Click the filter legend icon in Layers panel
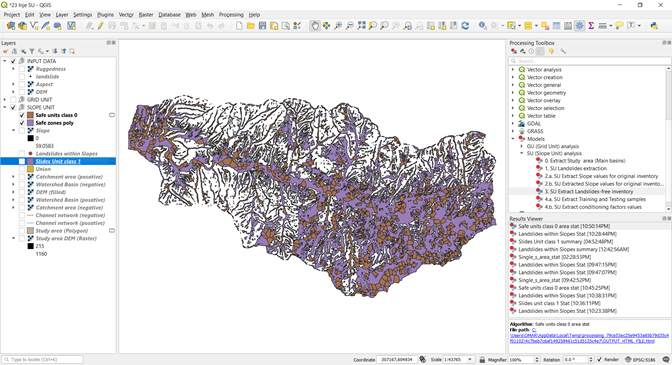The height and width of the screenshot is (365, 672). [x=32, y=51]
